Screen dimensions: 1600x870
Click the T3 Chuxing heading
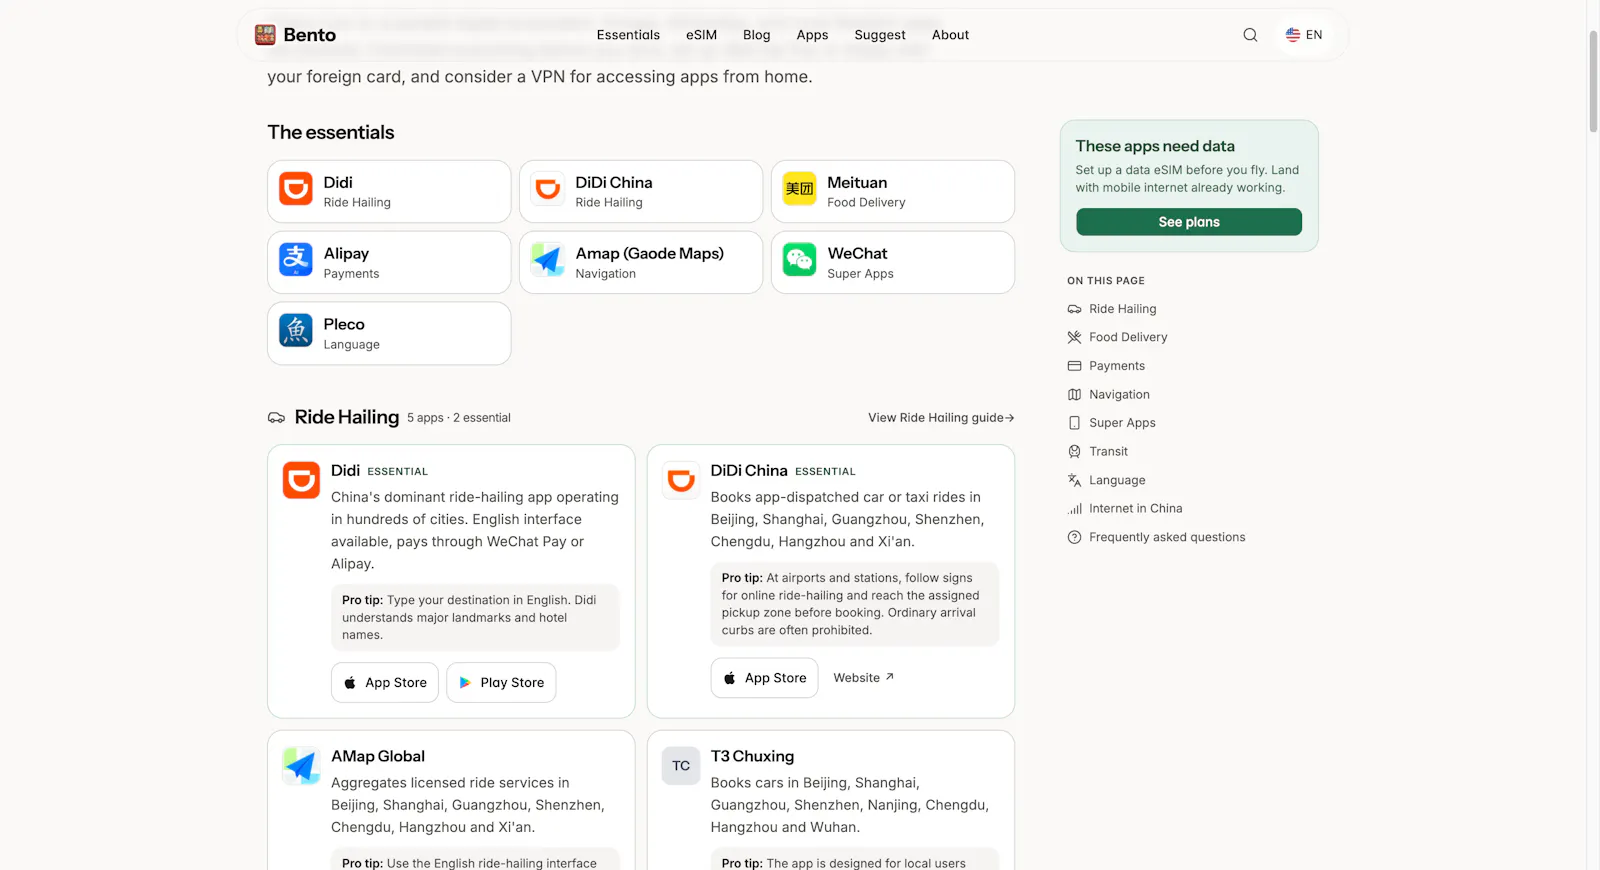pyautogui.click(x=752, y=757)
